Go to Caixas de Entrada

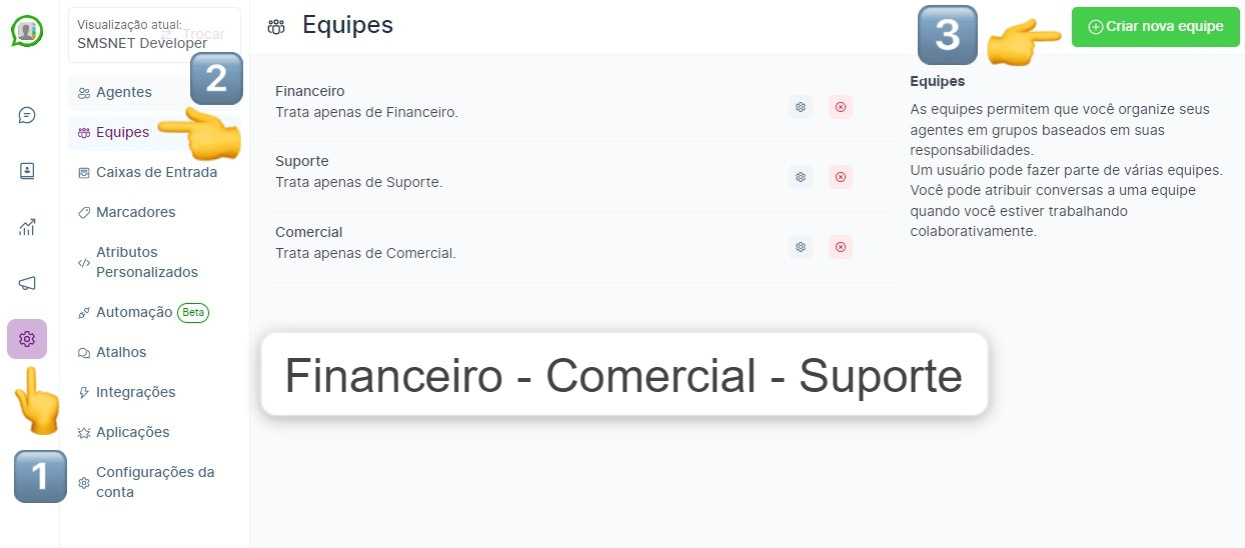point(156,172)
